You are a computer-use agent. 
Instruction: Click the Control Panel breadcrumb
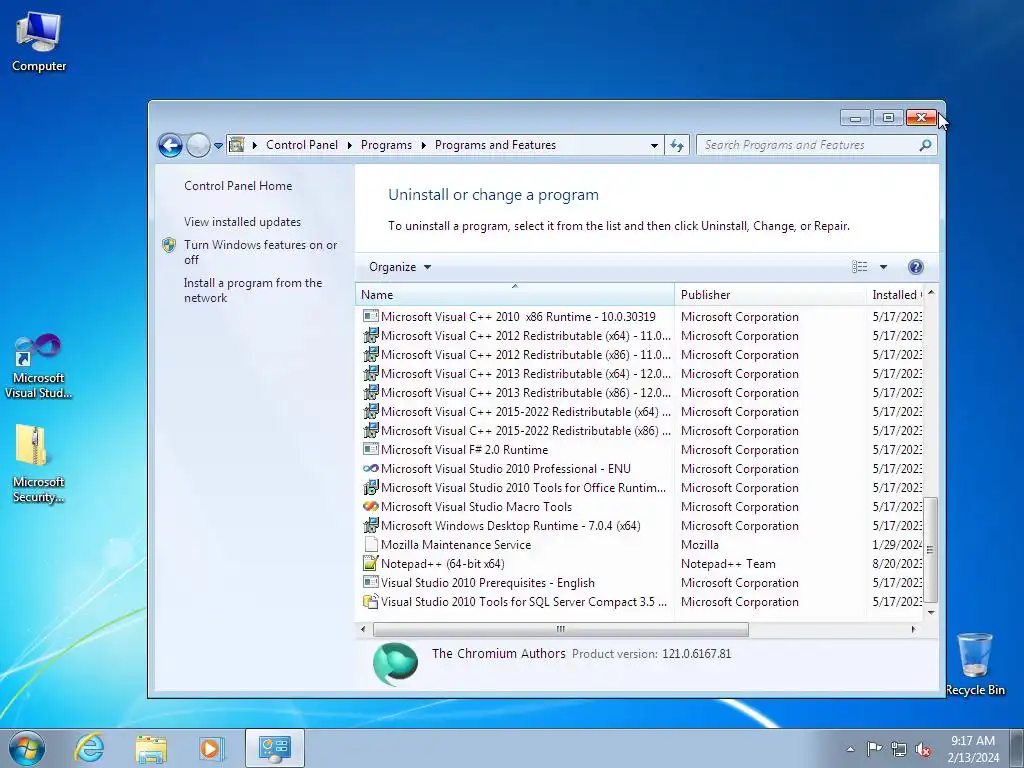[x=302, y=145]
